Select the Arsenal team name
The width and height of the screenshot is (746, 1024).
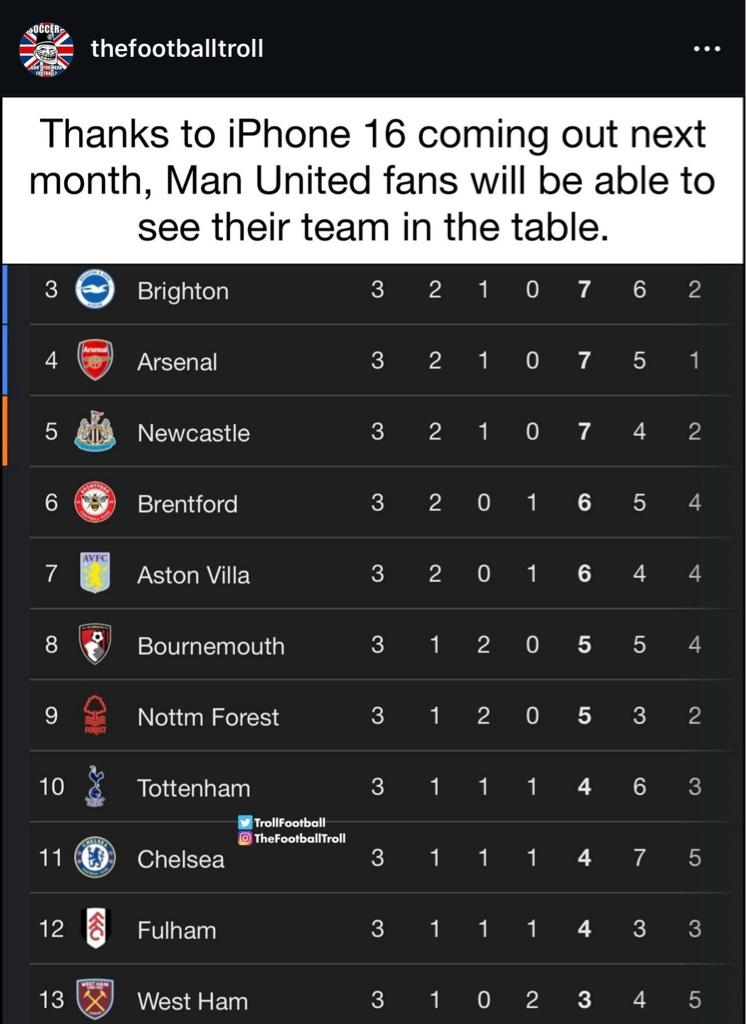177,362
